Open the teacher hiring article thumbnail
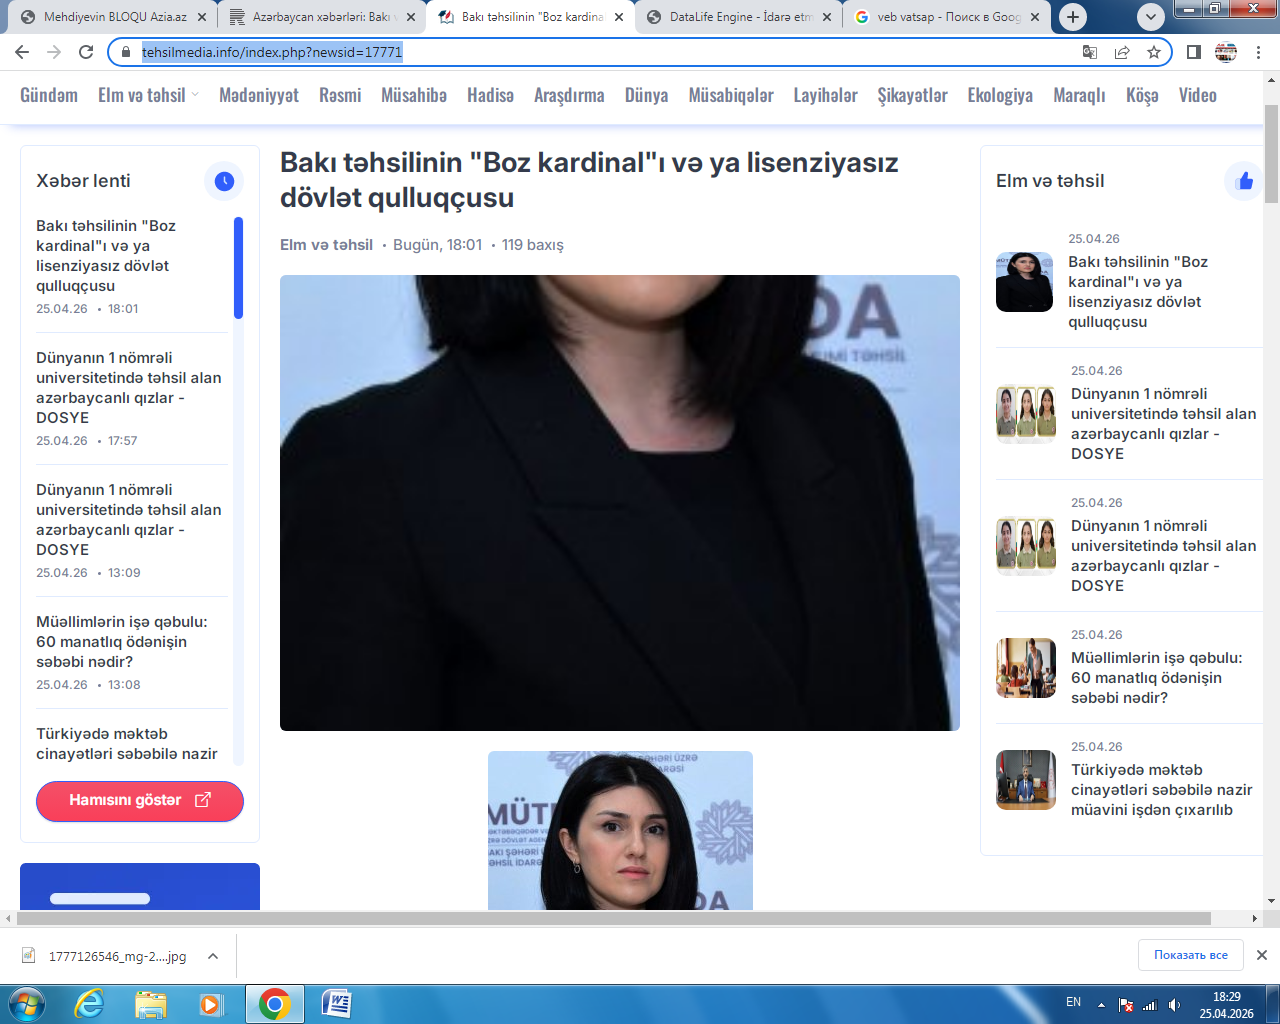The height and width of the screenshot is (1024, 1280). tap(1026, 668)
